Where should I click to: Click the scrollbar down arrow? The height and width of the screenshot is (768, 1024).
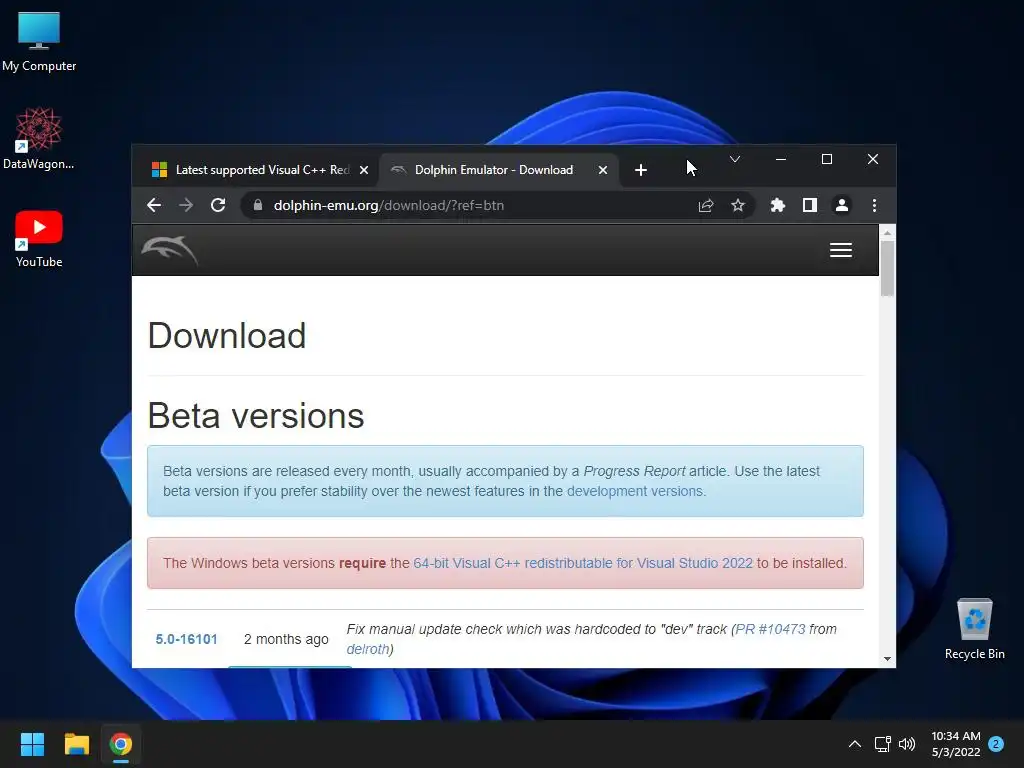point(887,659)
